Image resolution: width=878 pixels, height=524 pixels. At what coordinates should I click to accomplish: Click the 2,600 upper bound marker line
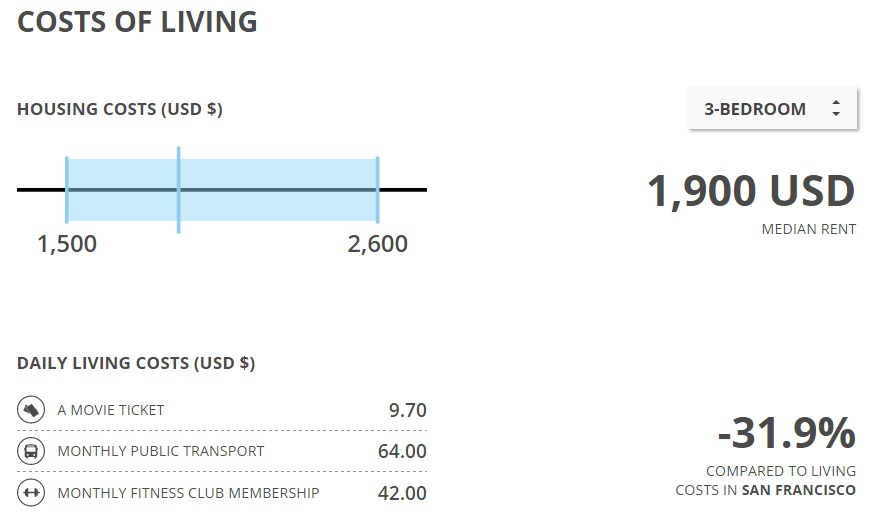(x=378, y=190)
